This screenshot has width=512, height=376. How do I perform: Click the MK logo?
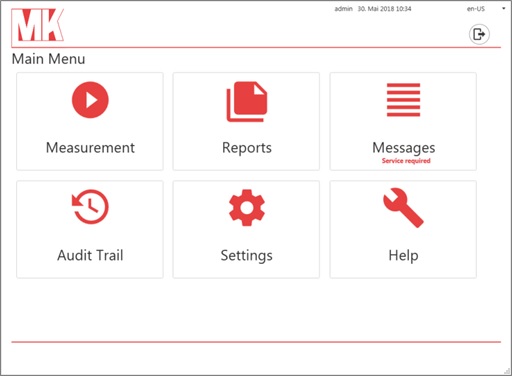point(38,25)
